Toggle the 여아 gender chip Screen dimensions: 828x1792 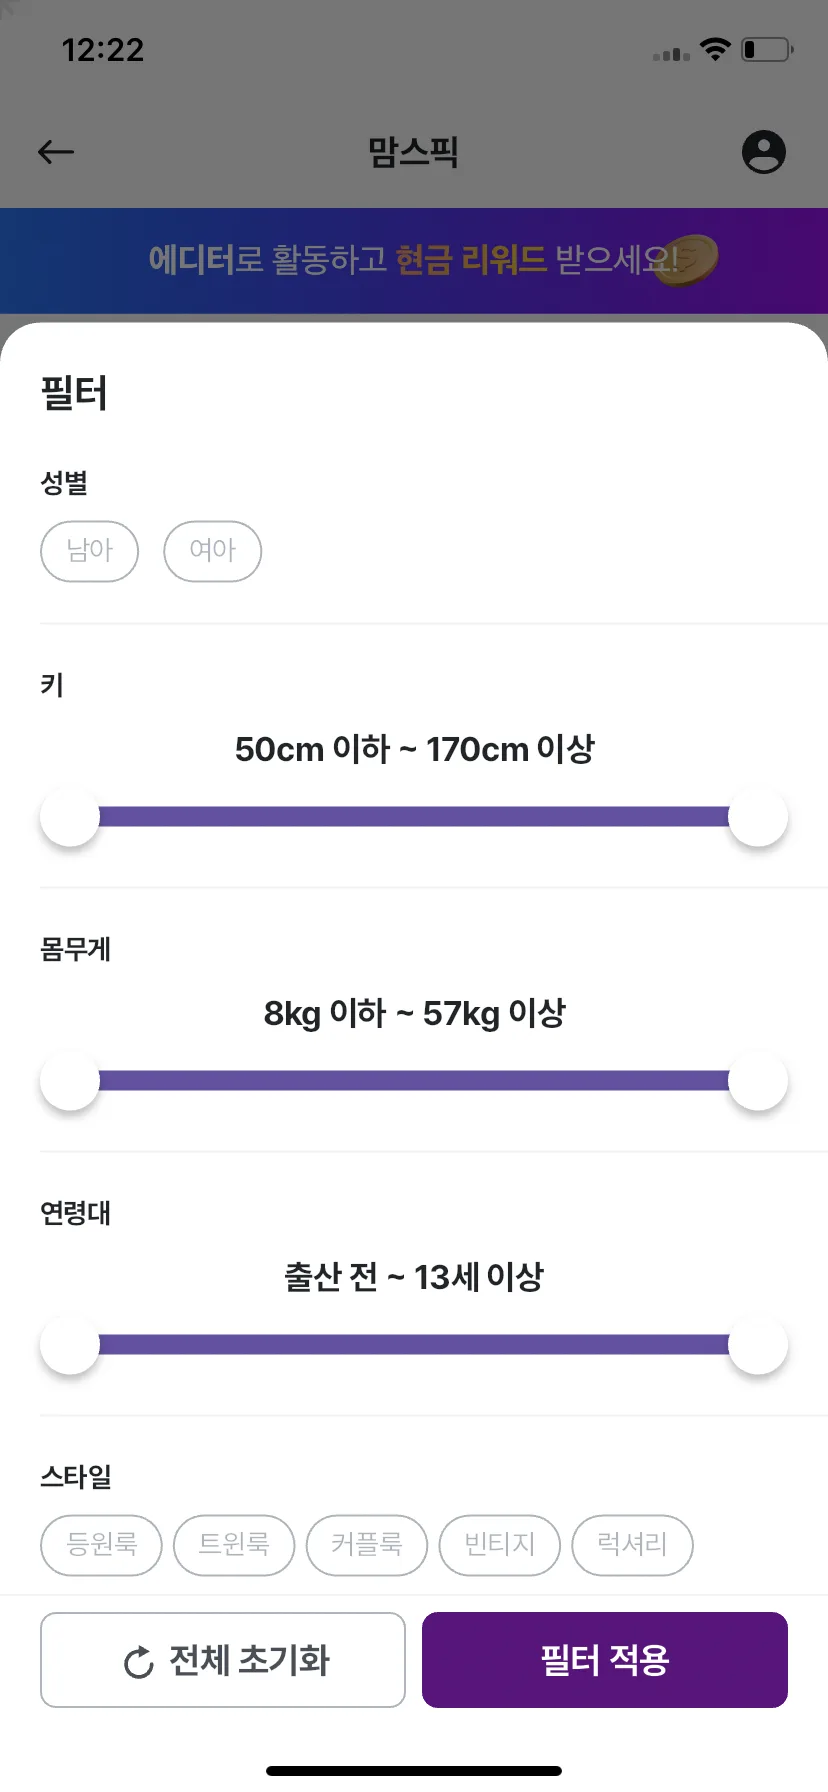pos(213,551)
